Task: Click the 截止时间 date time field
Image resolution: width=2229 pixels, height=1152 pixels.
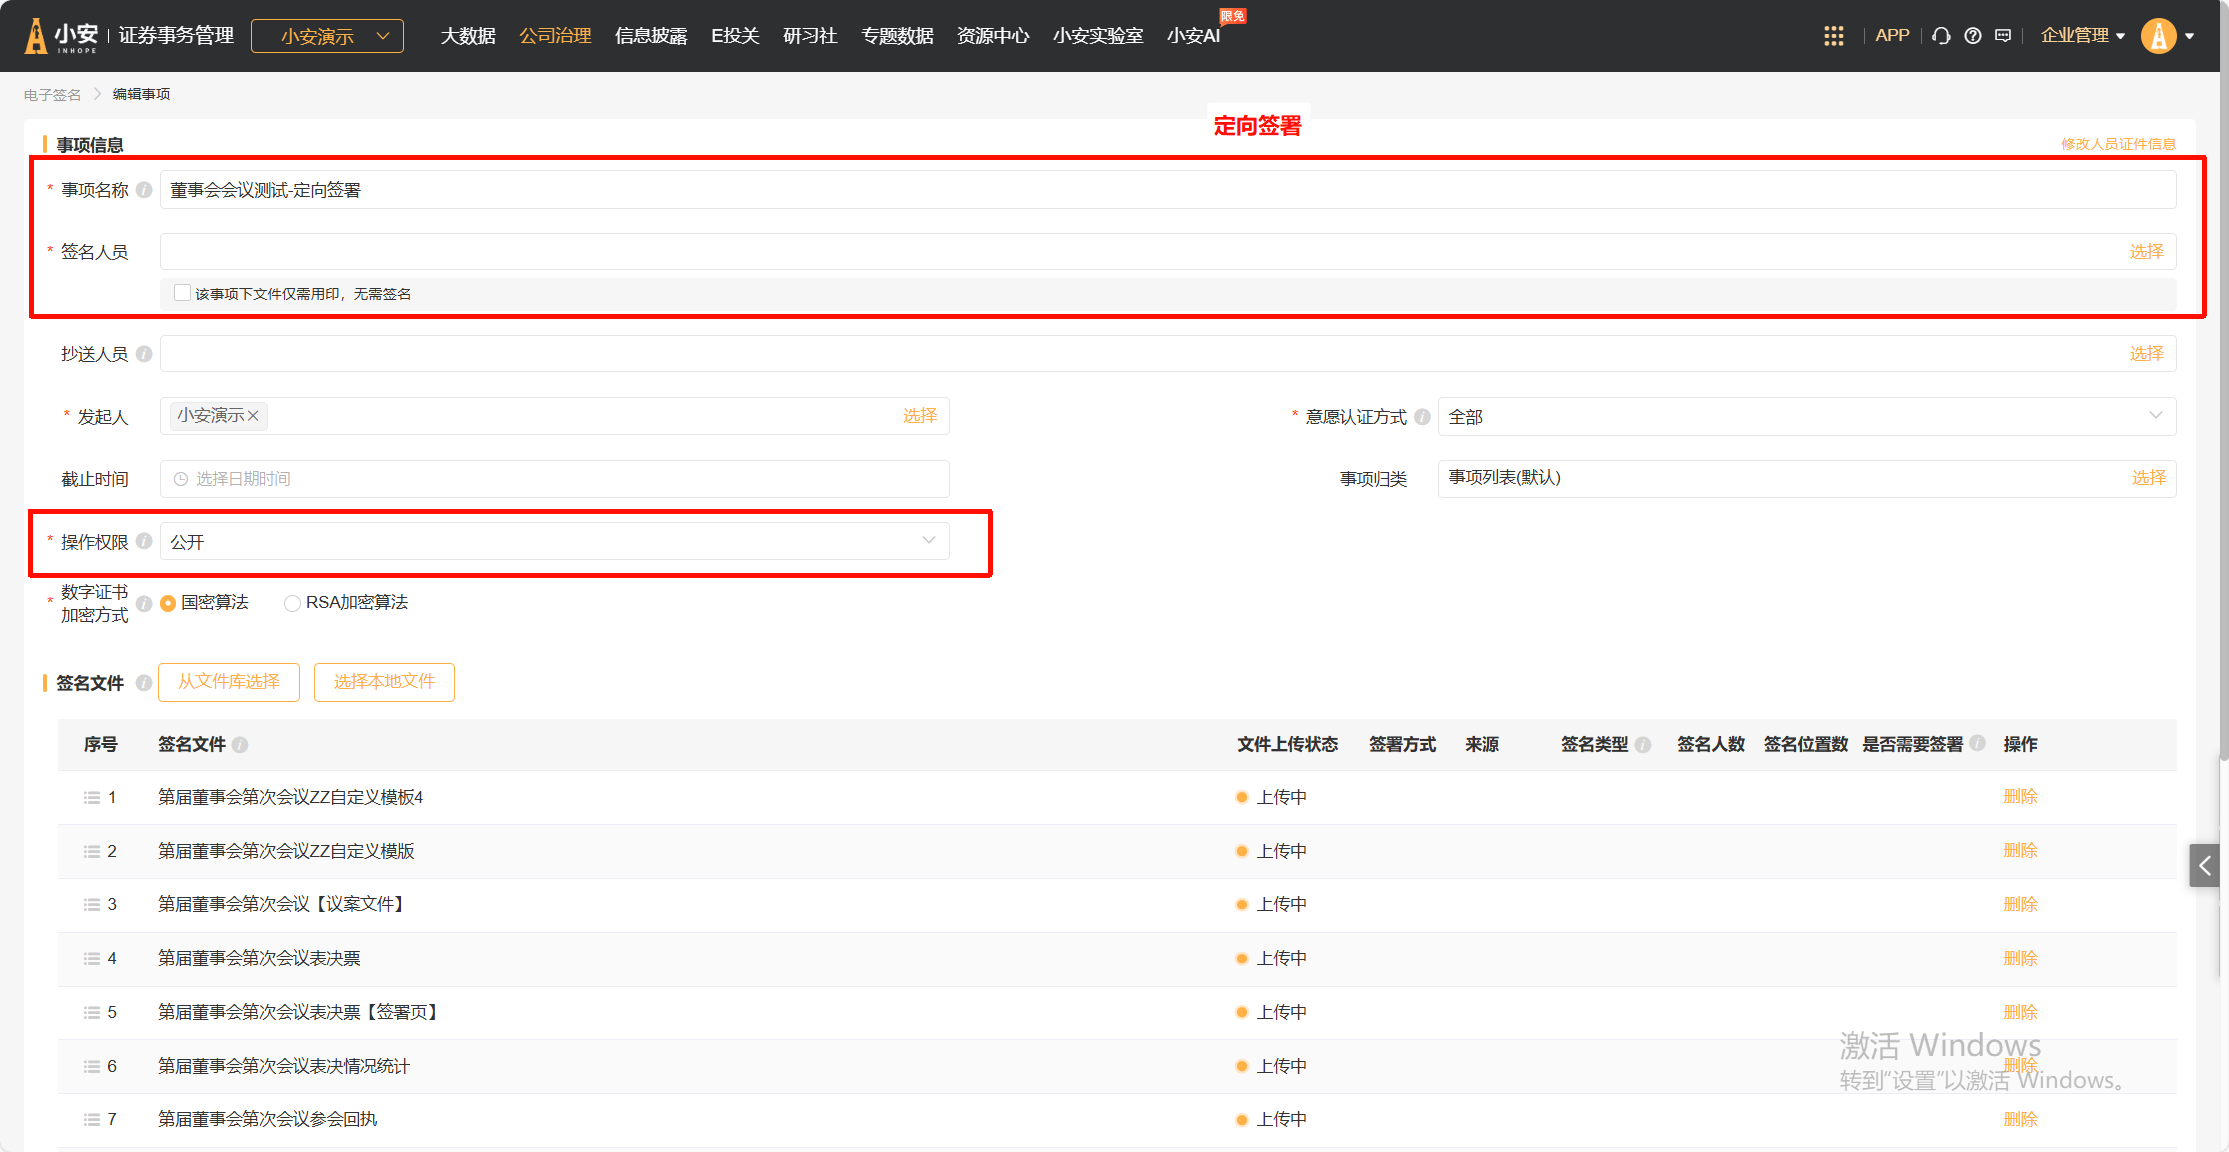Action: 554,479
